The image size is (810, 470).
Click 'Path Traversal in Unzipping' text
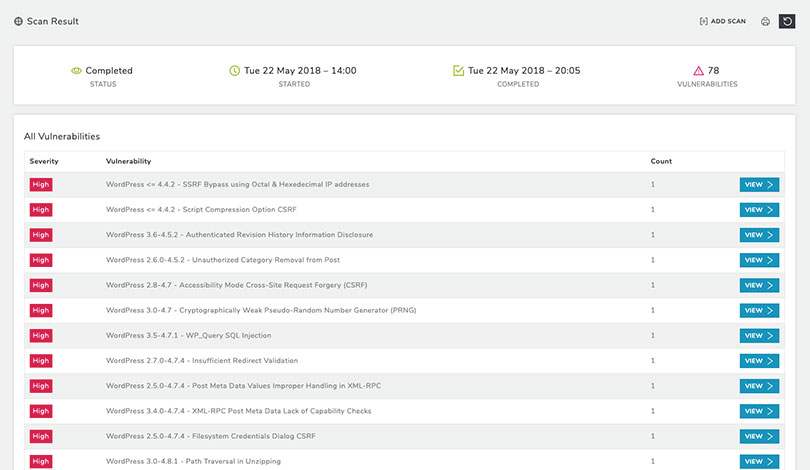tap(233, 461)
